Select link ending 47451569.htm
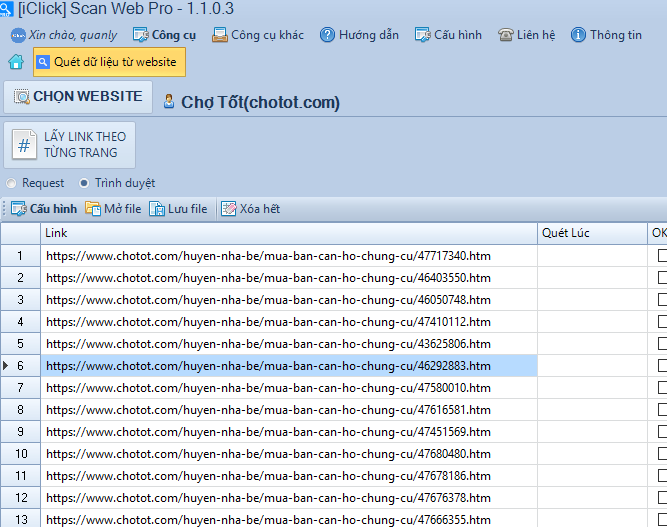667x527 pixels. [x=289, y=432]
